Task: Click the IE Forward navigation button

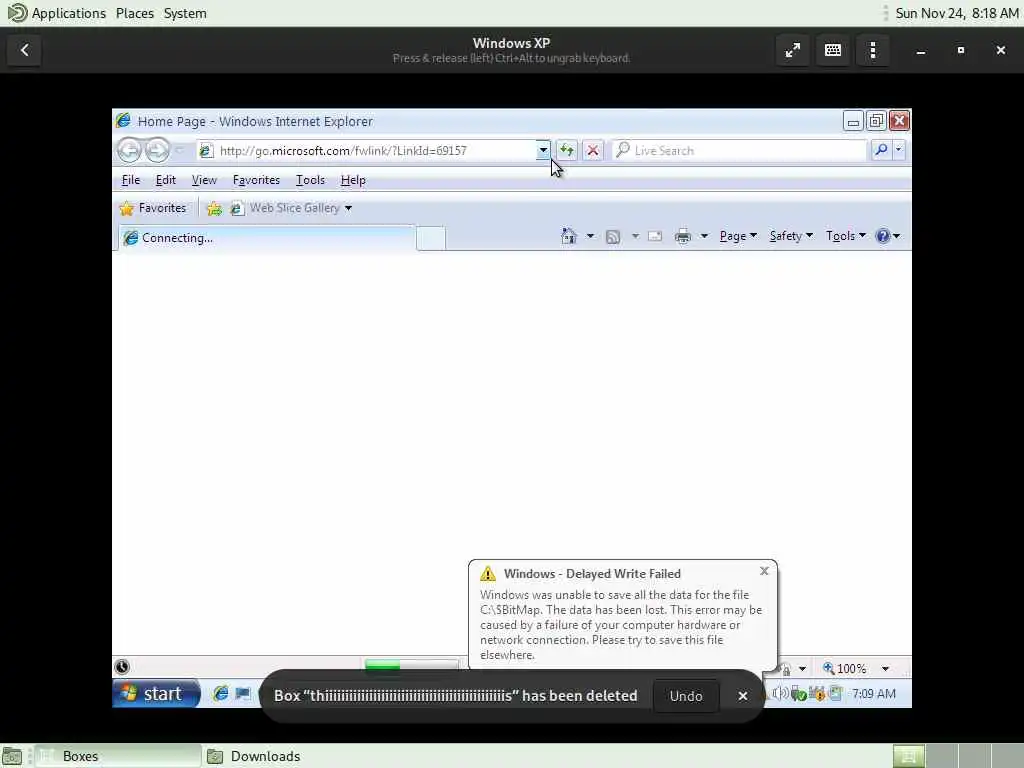Action: 157,150
